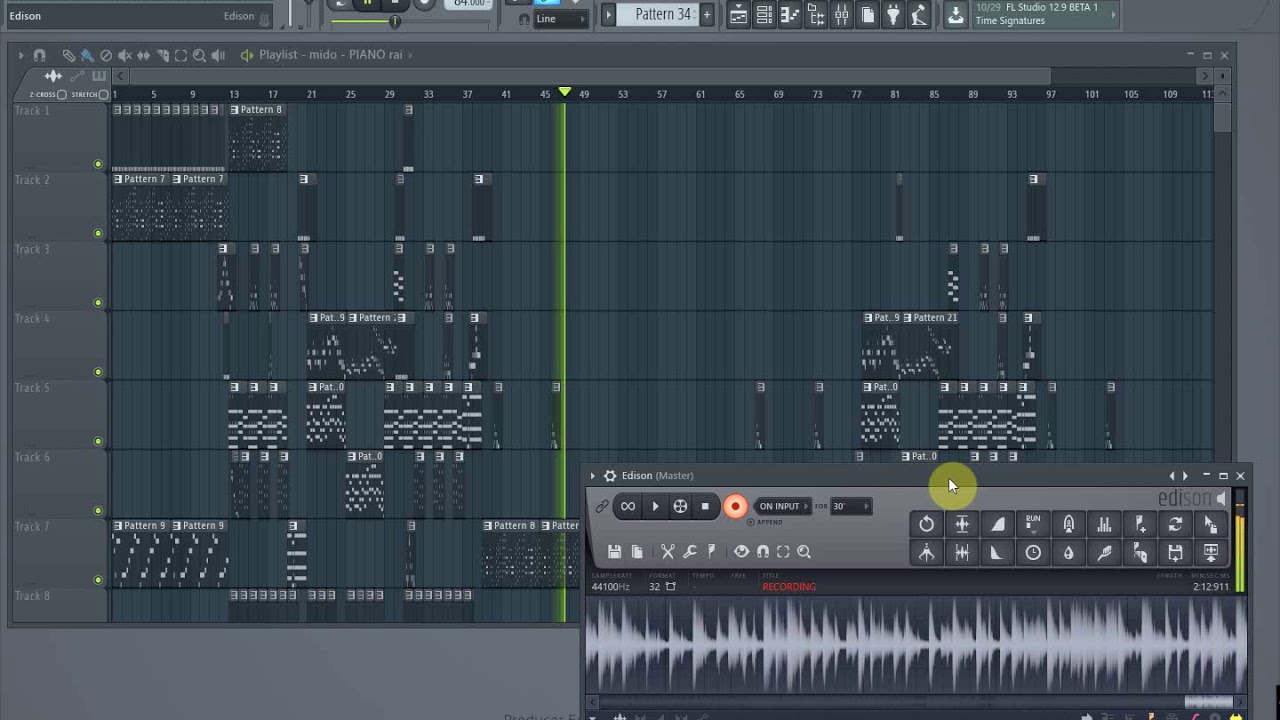The width and height of the screenshot is (1280, 720).
Task: Click Edison's blur droplet tool
Action: click(x=1069, y=552)
